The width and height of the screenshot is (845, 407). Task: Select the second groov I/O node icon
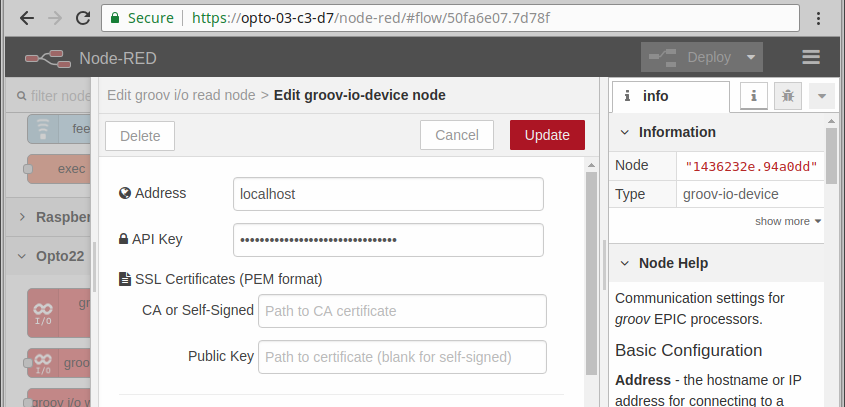[x=43, y=363]
